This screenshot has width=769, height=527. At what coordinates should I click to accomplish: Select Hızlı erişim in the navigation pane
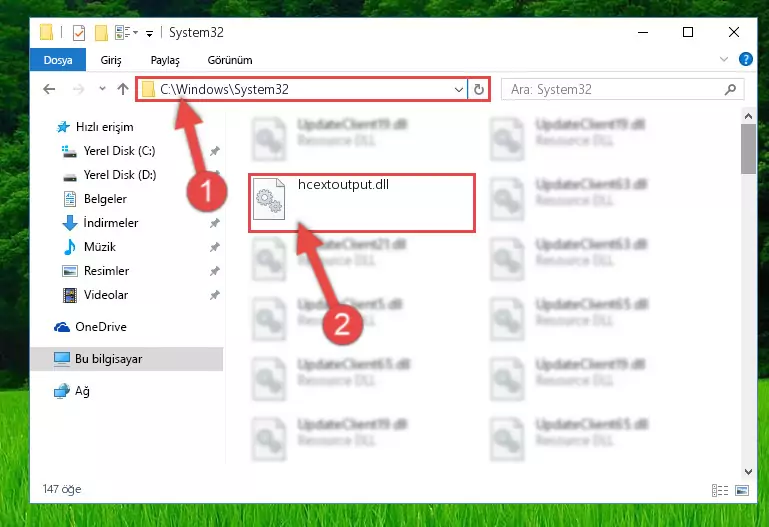pos(104,127)
